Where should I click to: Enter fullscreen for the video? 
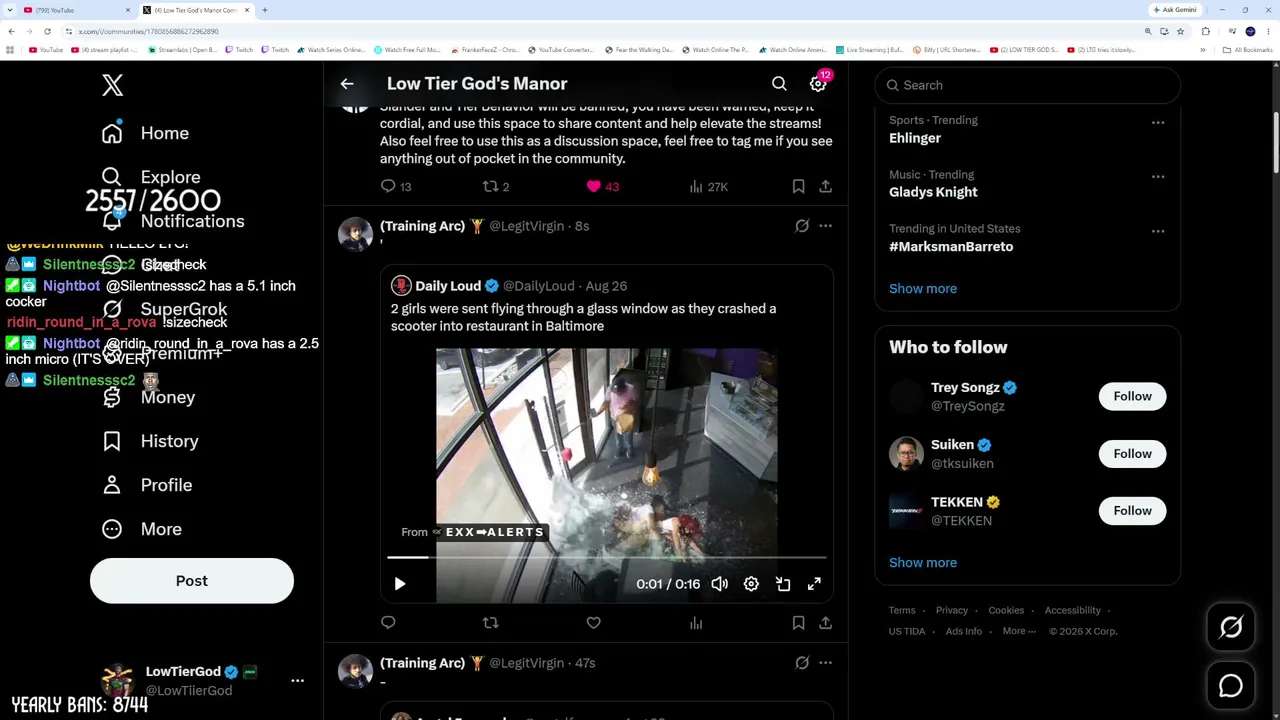(814, 584)
